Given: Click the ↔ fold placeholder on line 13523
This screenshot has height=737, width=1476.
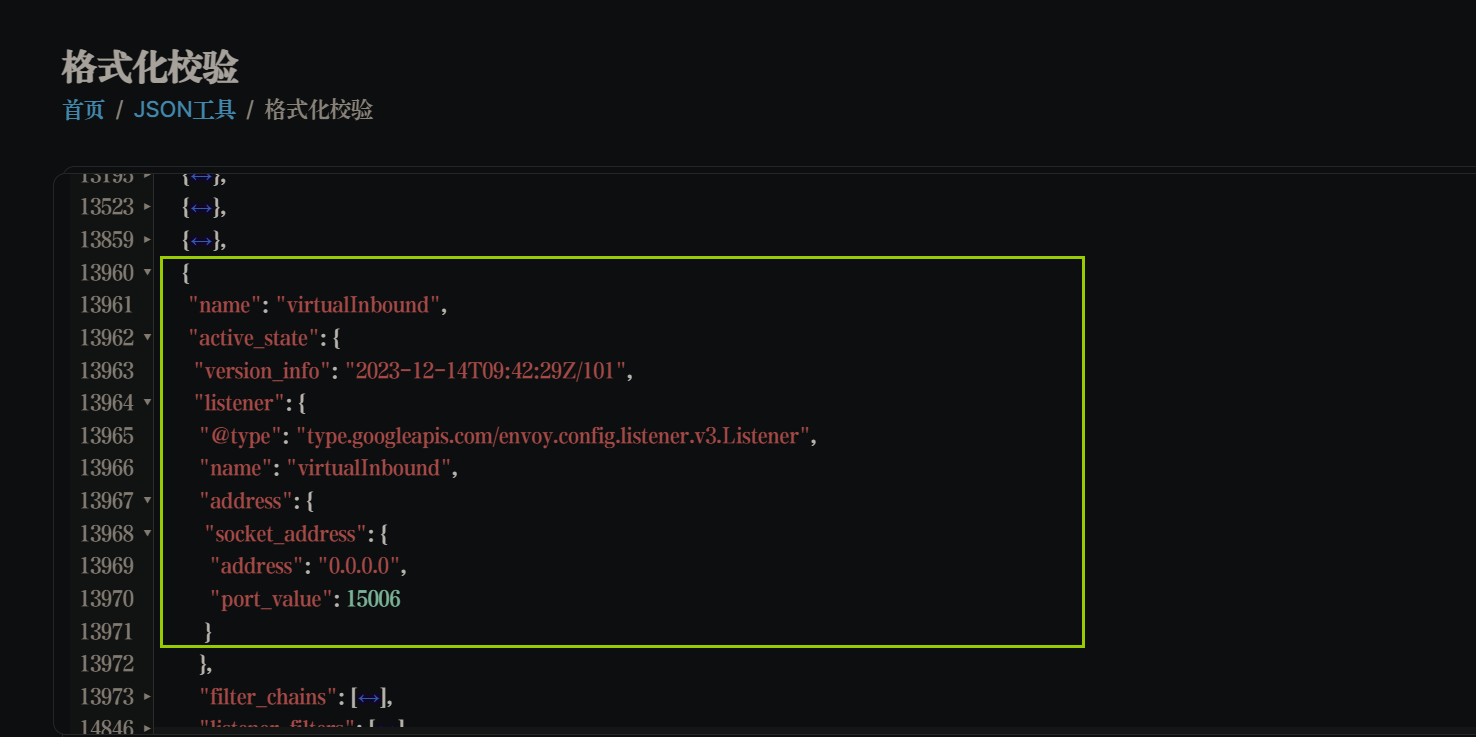Looking at the screenshot, I should click(201, 208).
